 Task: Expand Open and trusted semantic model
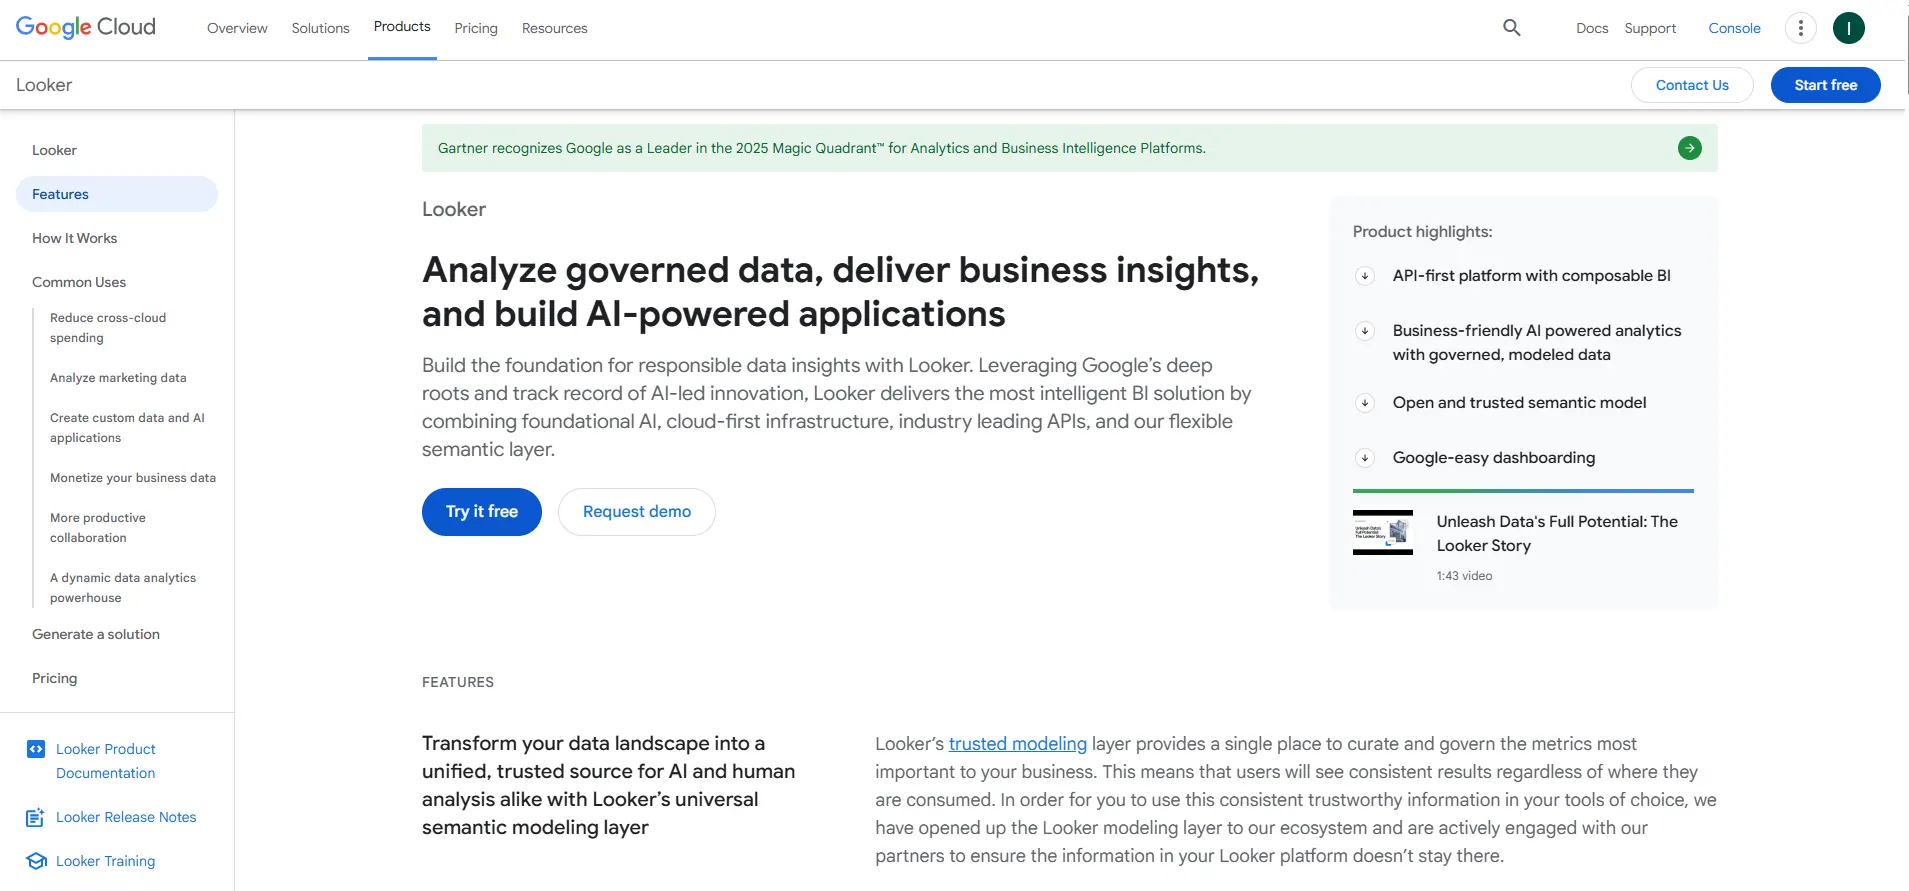coord(1365,403)
